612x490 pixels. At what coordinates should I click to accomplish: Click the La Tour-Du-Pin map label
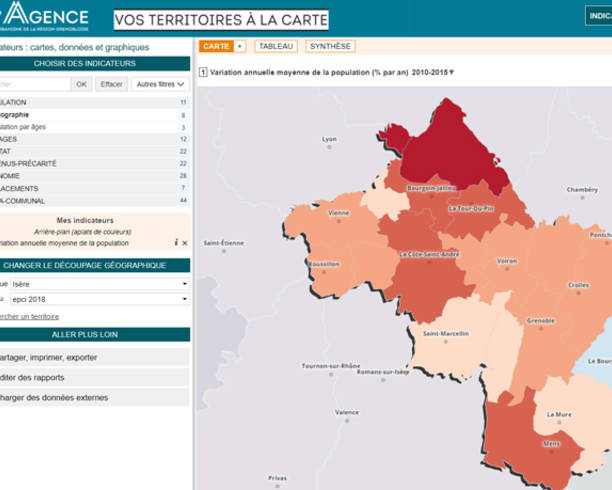coord(471,208)
